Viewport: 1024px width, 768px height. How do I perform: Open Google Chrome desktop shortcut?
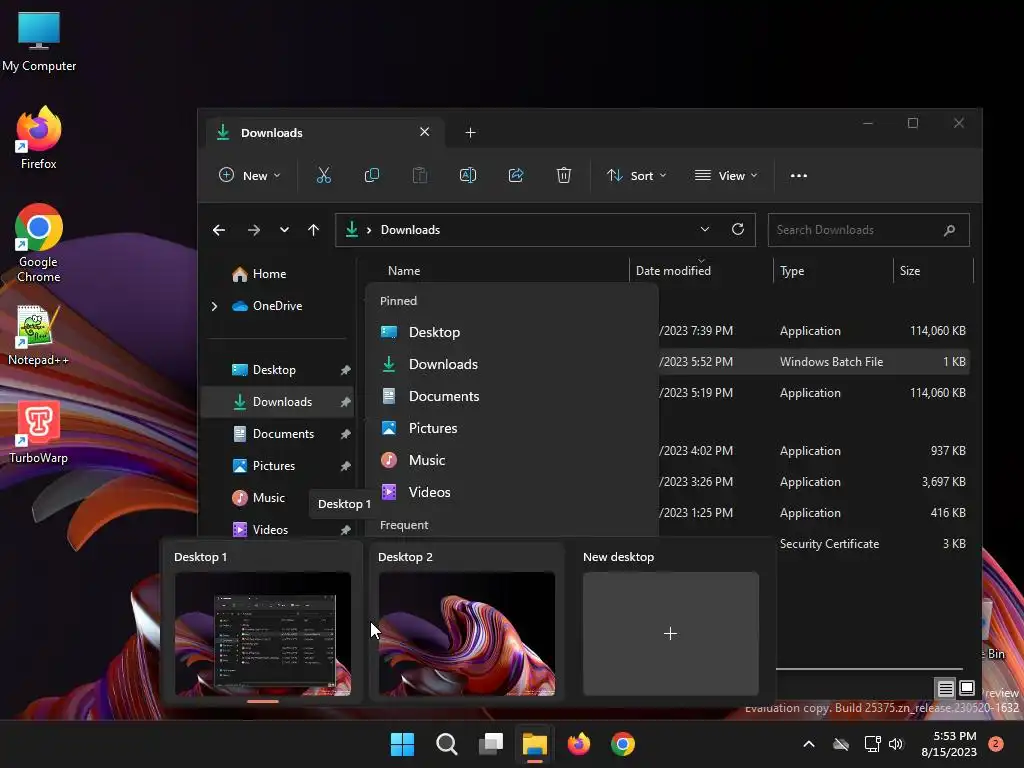click(39, 243)
